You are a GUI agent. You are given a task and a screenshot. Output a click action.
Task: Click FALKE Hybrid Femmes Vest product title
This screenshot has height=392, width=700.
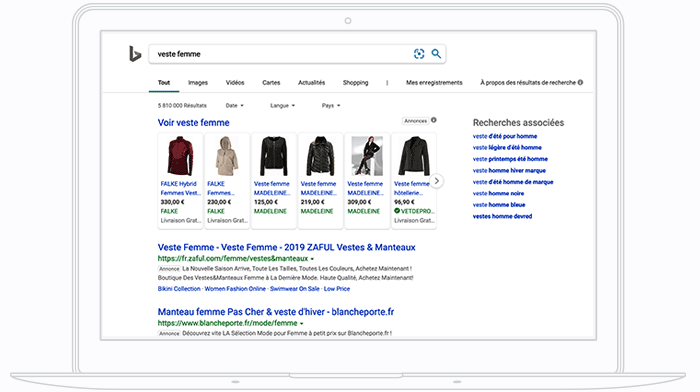(x=180, y=188)
